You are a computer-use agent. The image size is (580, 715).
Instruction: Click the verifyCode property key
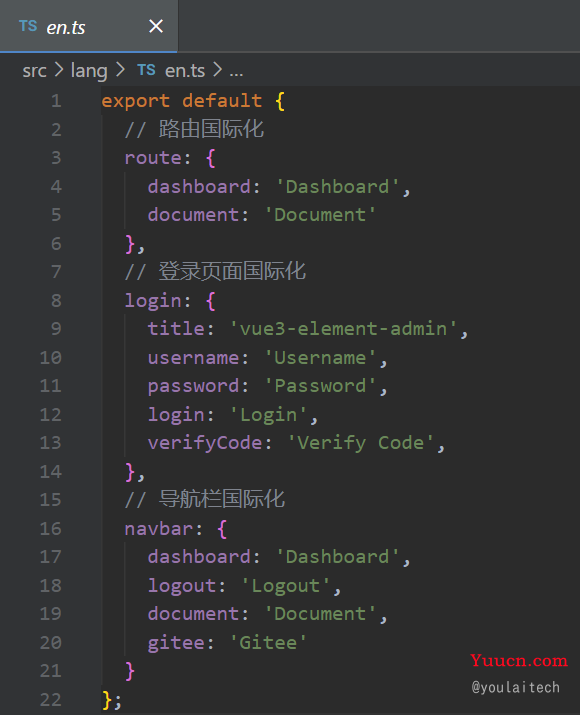pyautogui.click(x=205, y=443)
